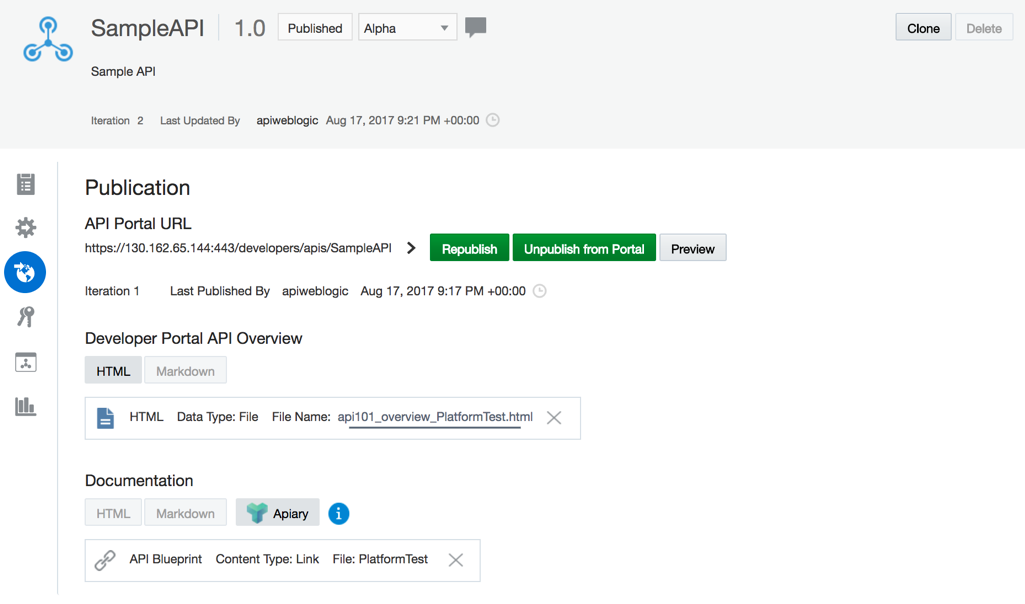This screenshot has width=1025, height=604.
Task: Select the Publication globe sidebar icon
Action: pos(25,272)
